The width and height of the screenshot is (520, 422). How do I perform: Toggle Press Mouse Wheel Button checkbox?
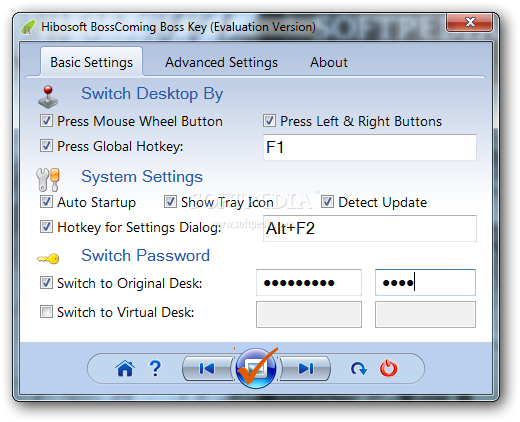[x=46, y=121]
